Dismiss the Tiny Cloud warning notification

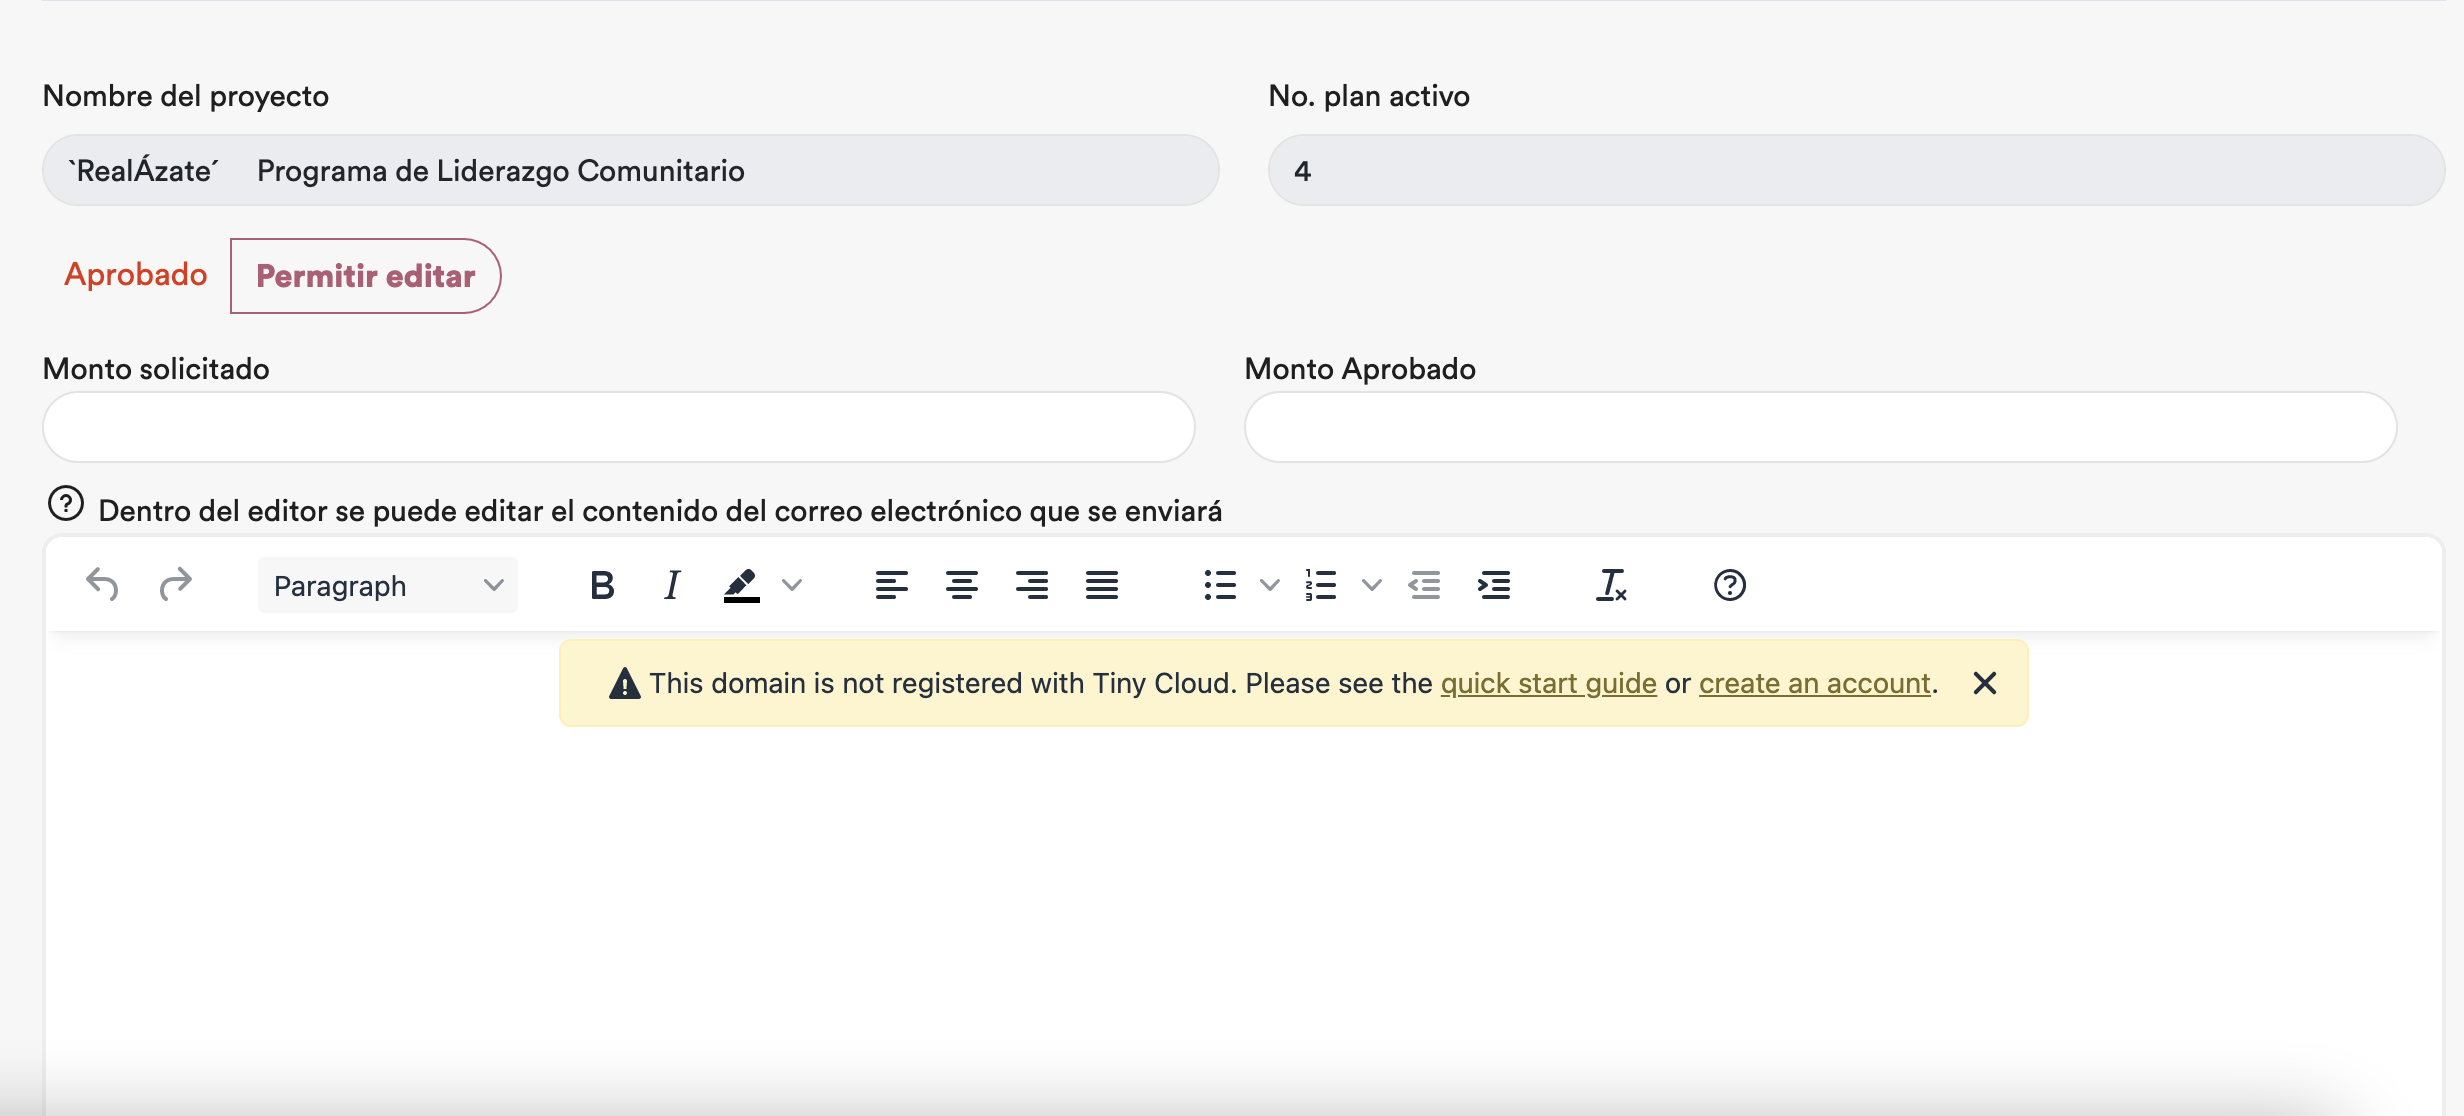pos(1985,683)
